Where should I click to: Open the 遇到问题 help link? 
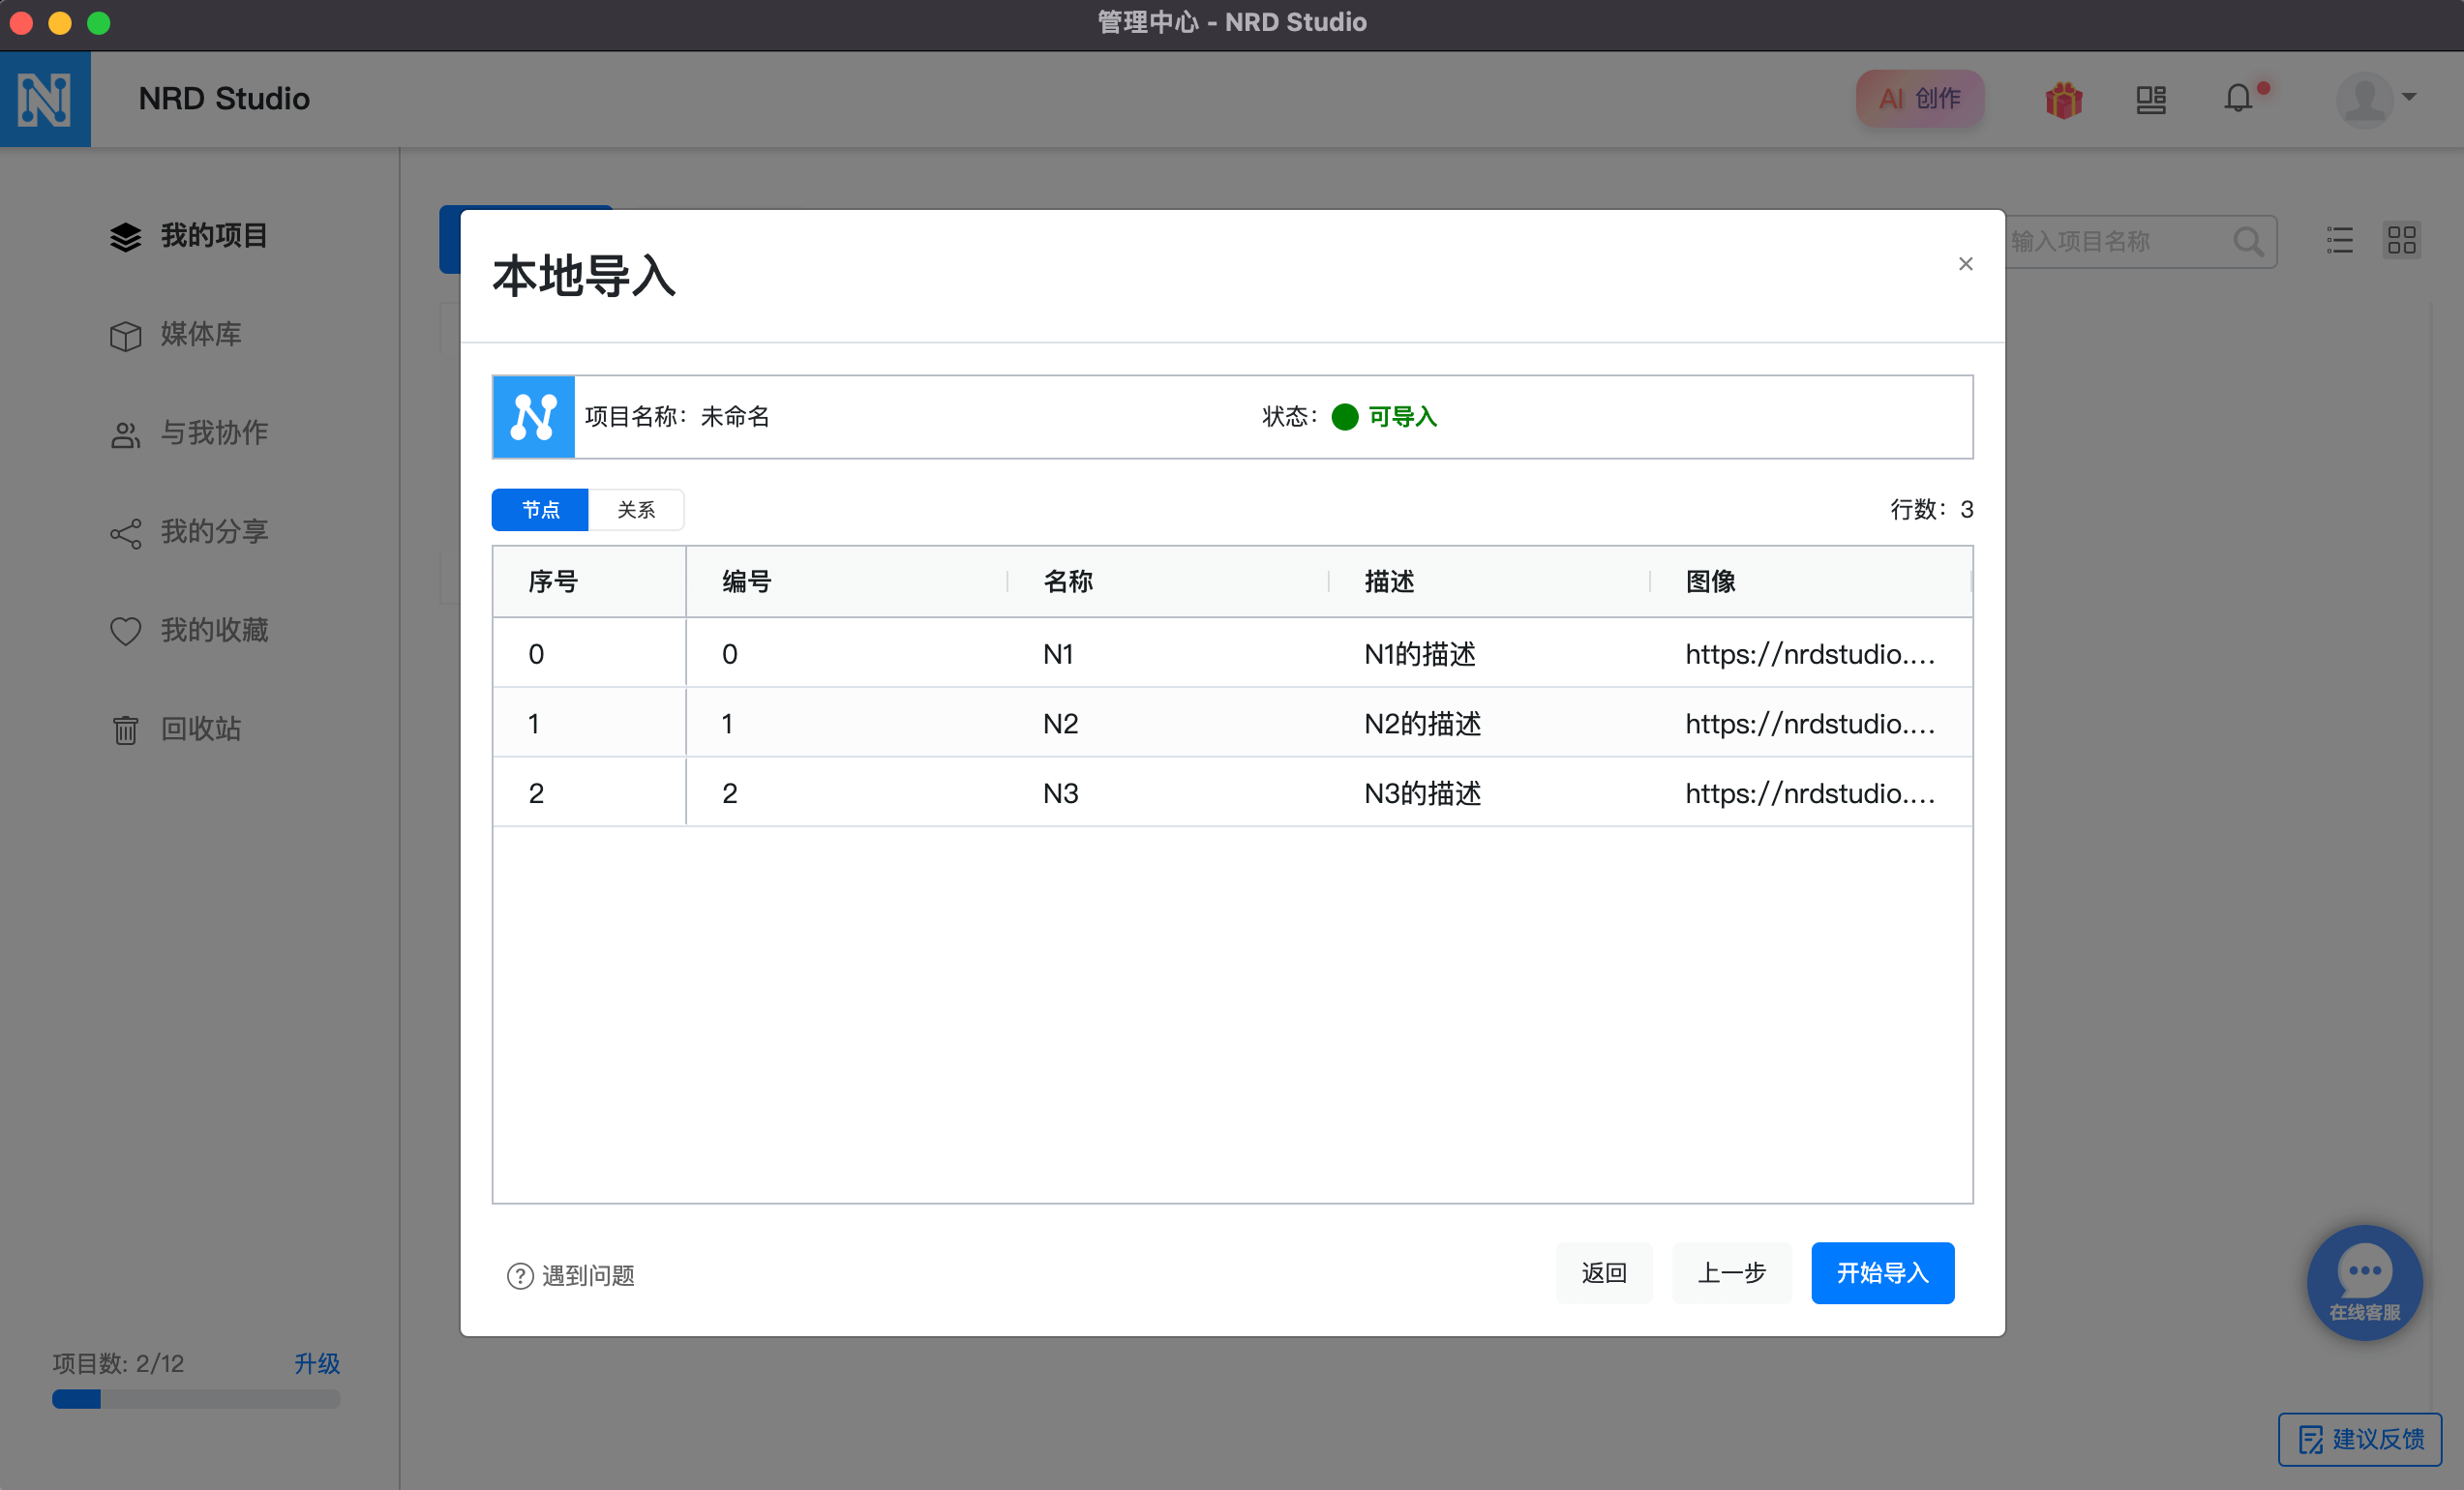pos(572,1275)
